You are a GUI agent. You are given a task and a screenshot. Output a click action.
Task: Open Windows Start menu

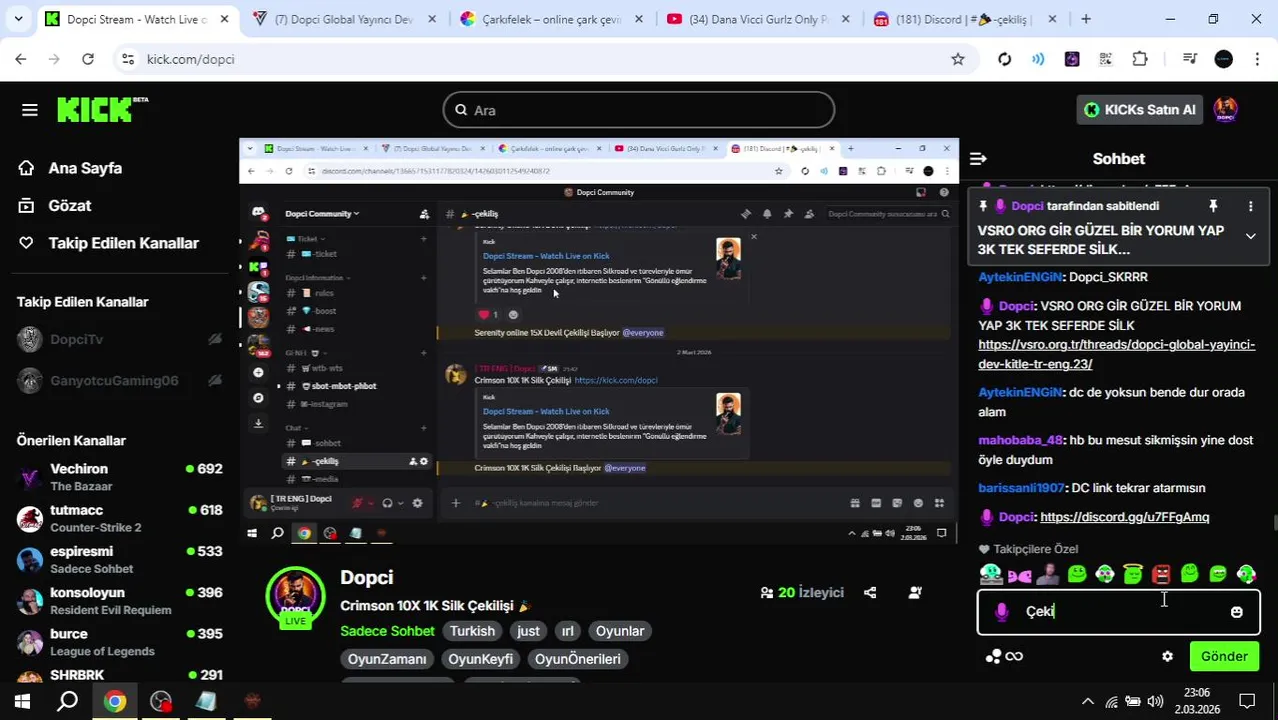22,701
